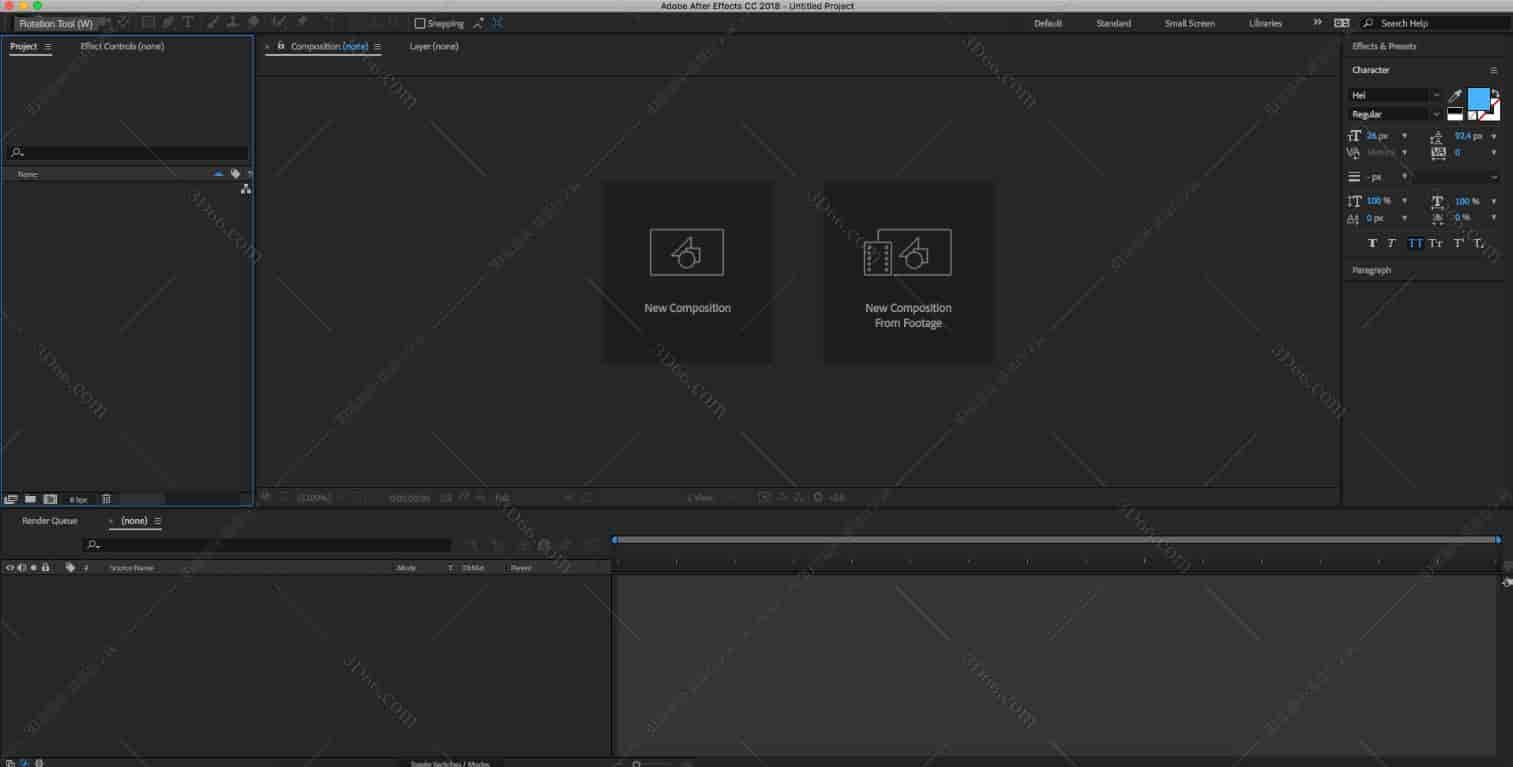Viewport: 1513px width, 767px height.
Task: Toggle Faux Bold text style
Action: [x=1372, y=243]
